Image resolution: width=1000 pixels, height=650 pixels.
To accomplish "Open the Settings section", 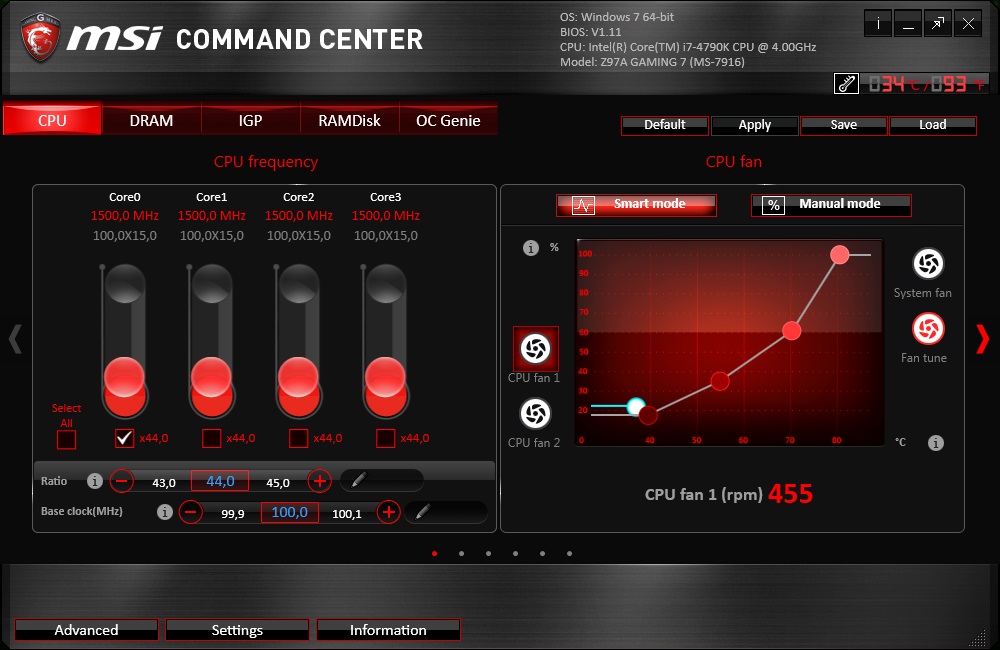I will pos(237,630).
